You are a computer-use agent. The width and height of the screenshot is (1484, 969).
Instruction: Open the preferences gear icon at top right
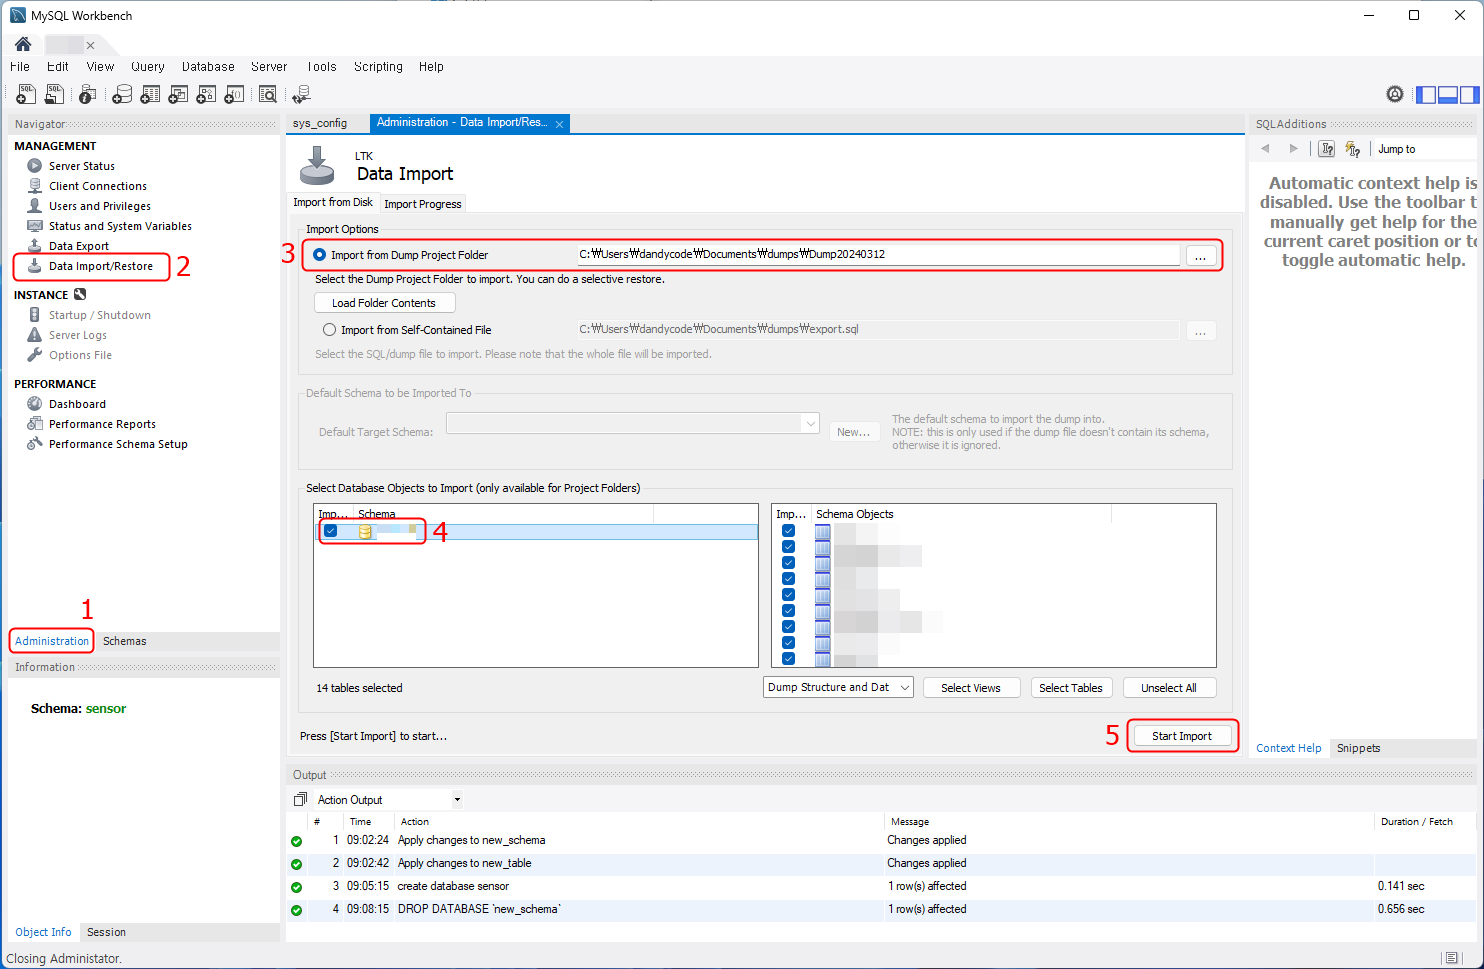(1395, 94)
